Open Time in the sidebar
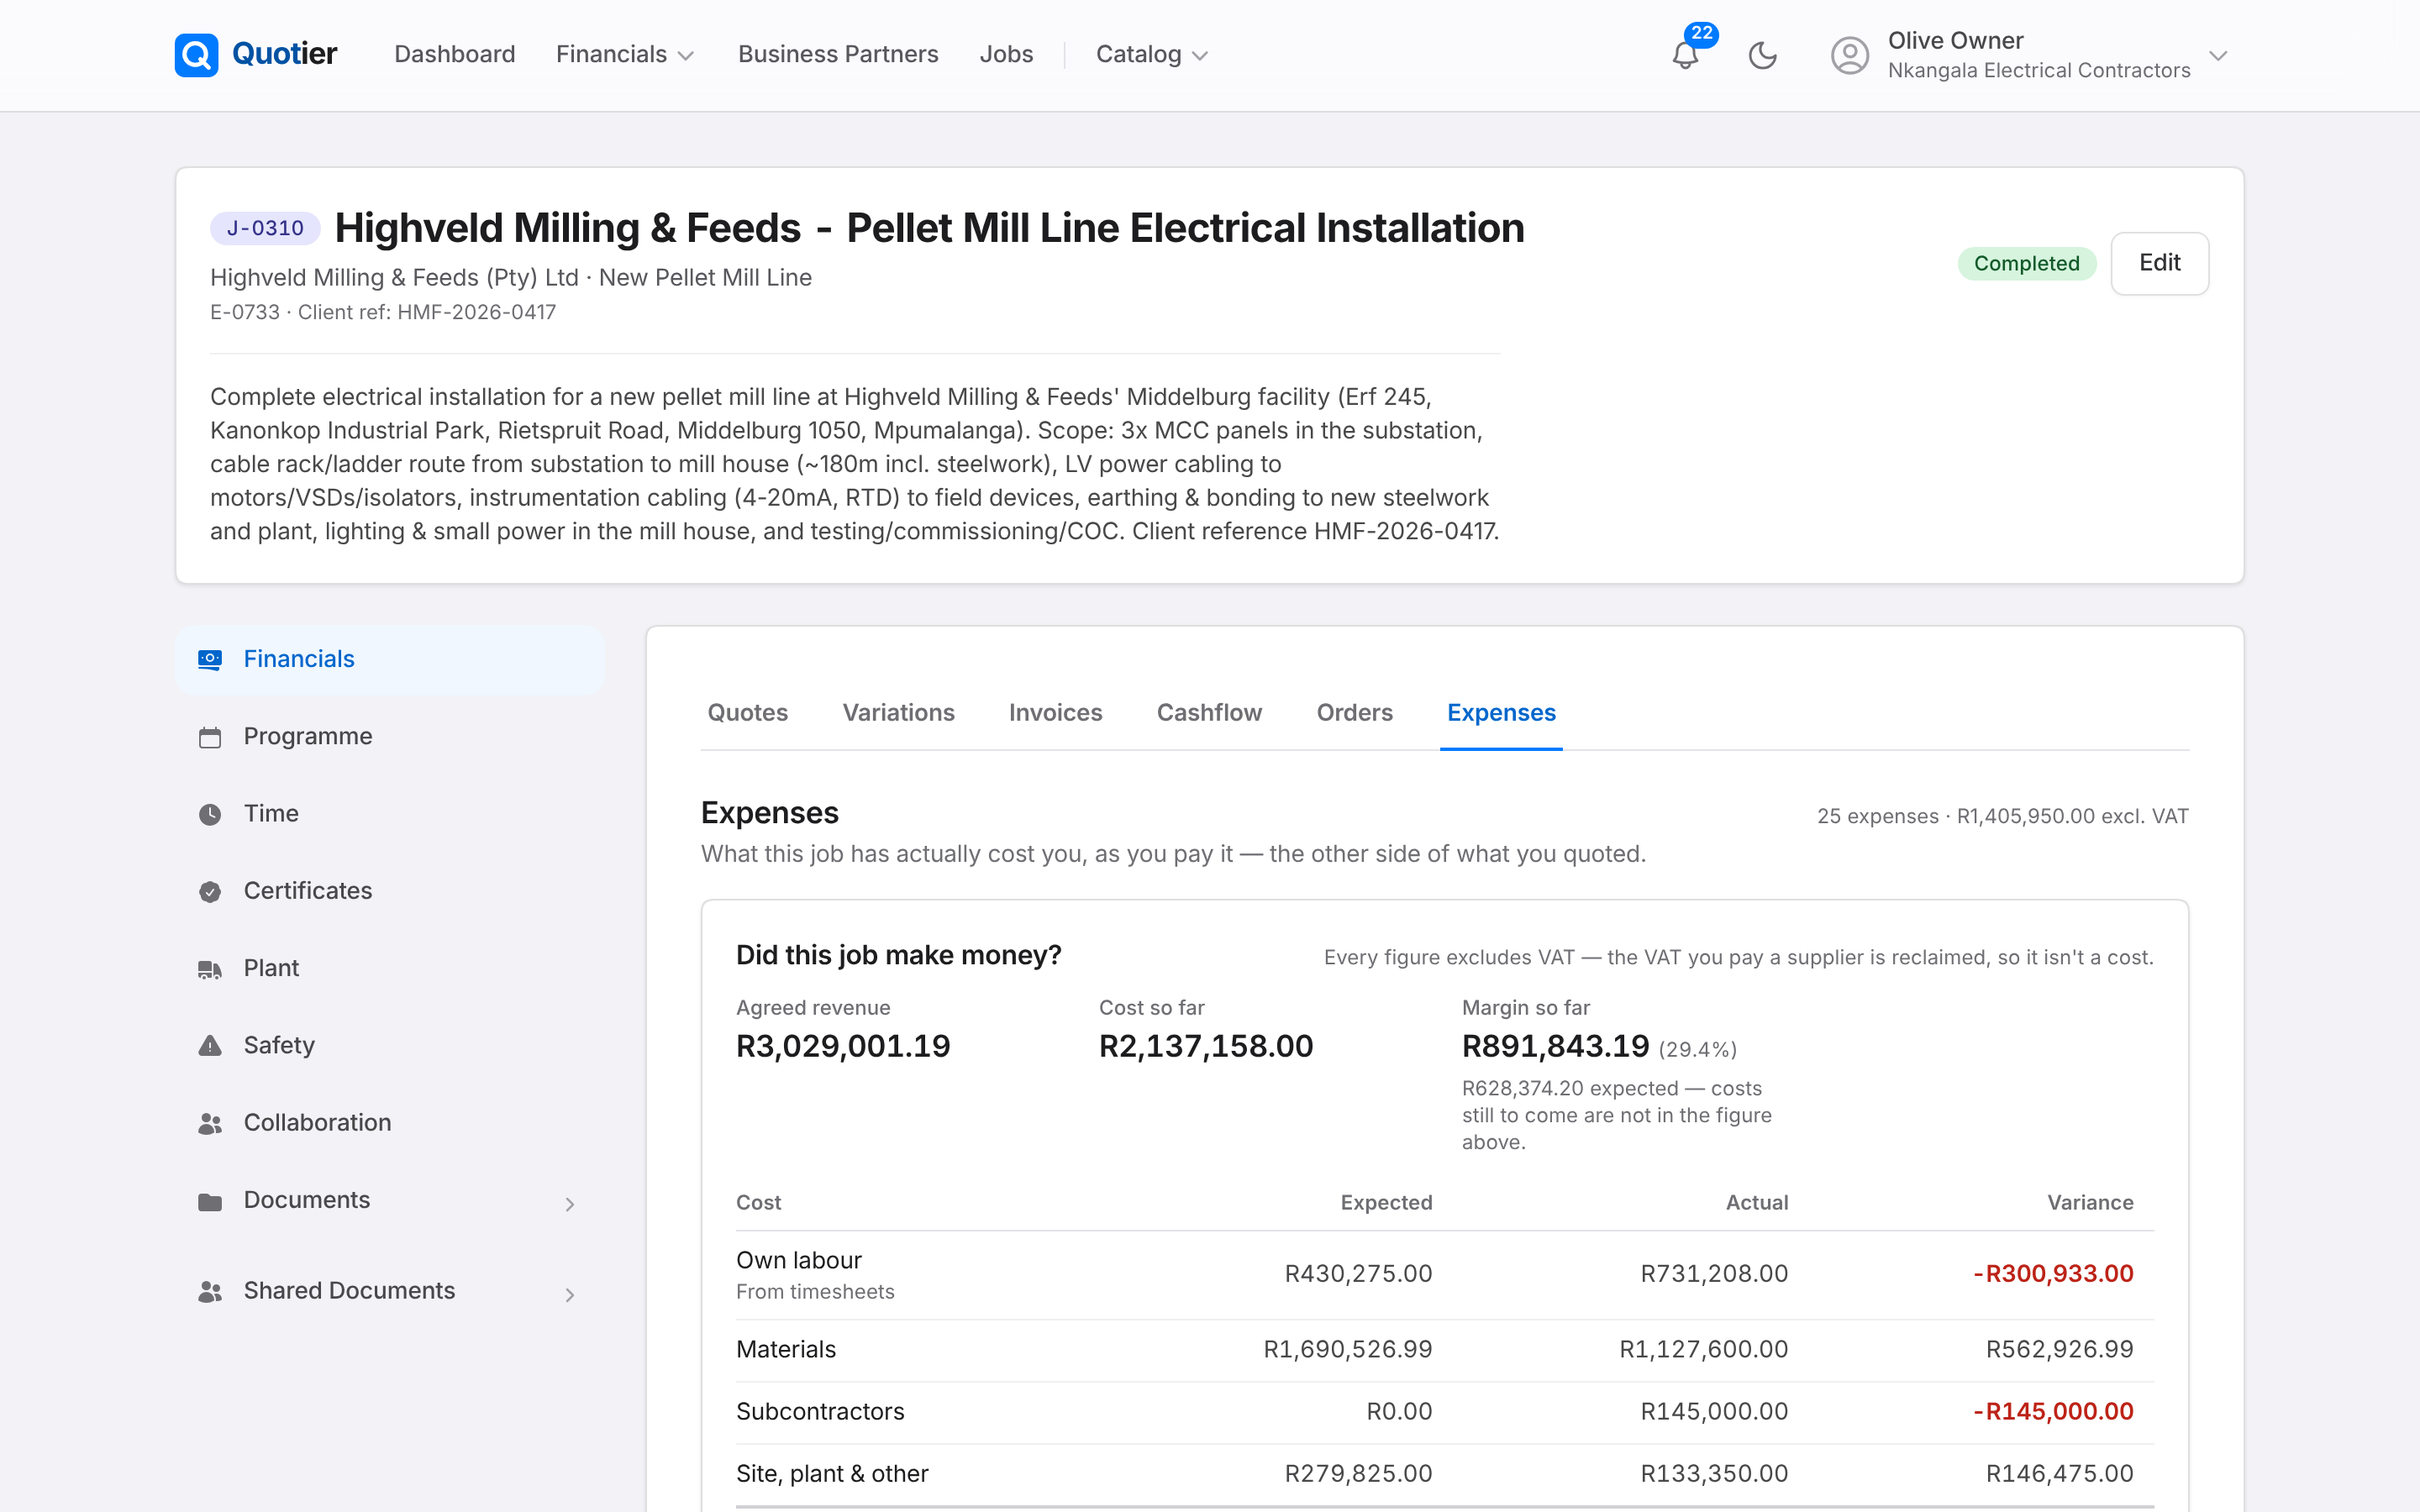The width and height of the screenshot is (2420, 1512). [x=390, y=814]
